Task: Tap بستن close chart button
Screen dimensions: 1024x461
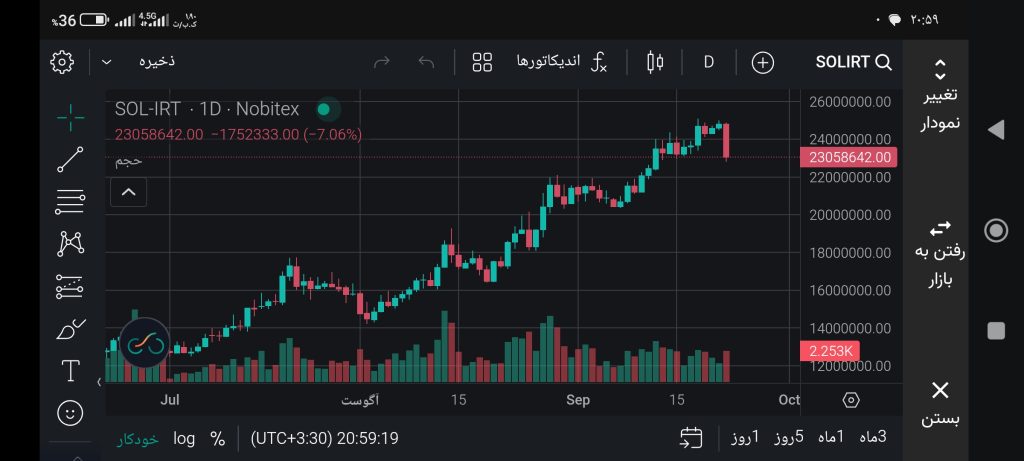Action: tap(940, 403)
